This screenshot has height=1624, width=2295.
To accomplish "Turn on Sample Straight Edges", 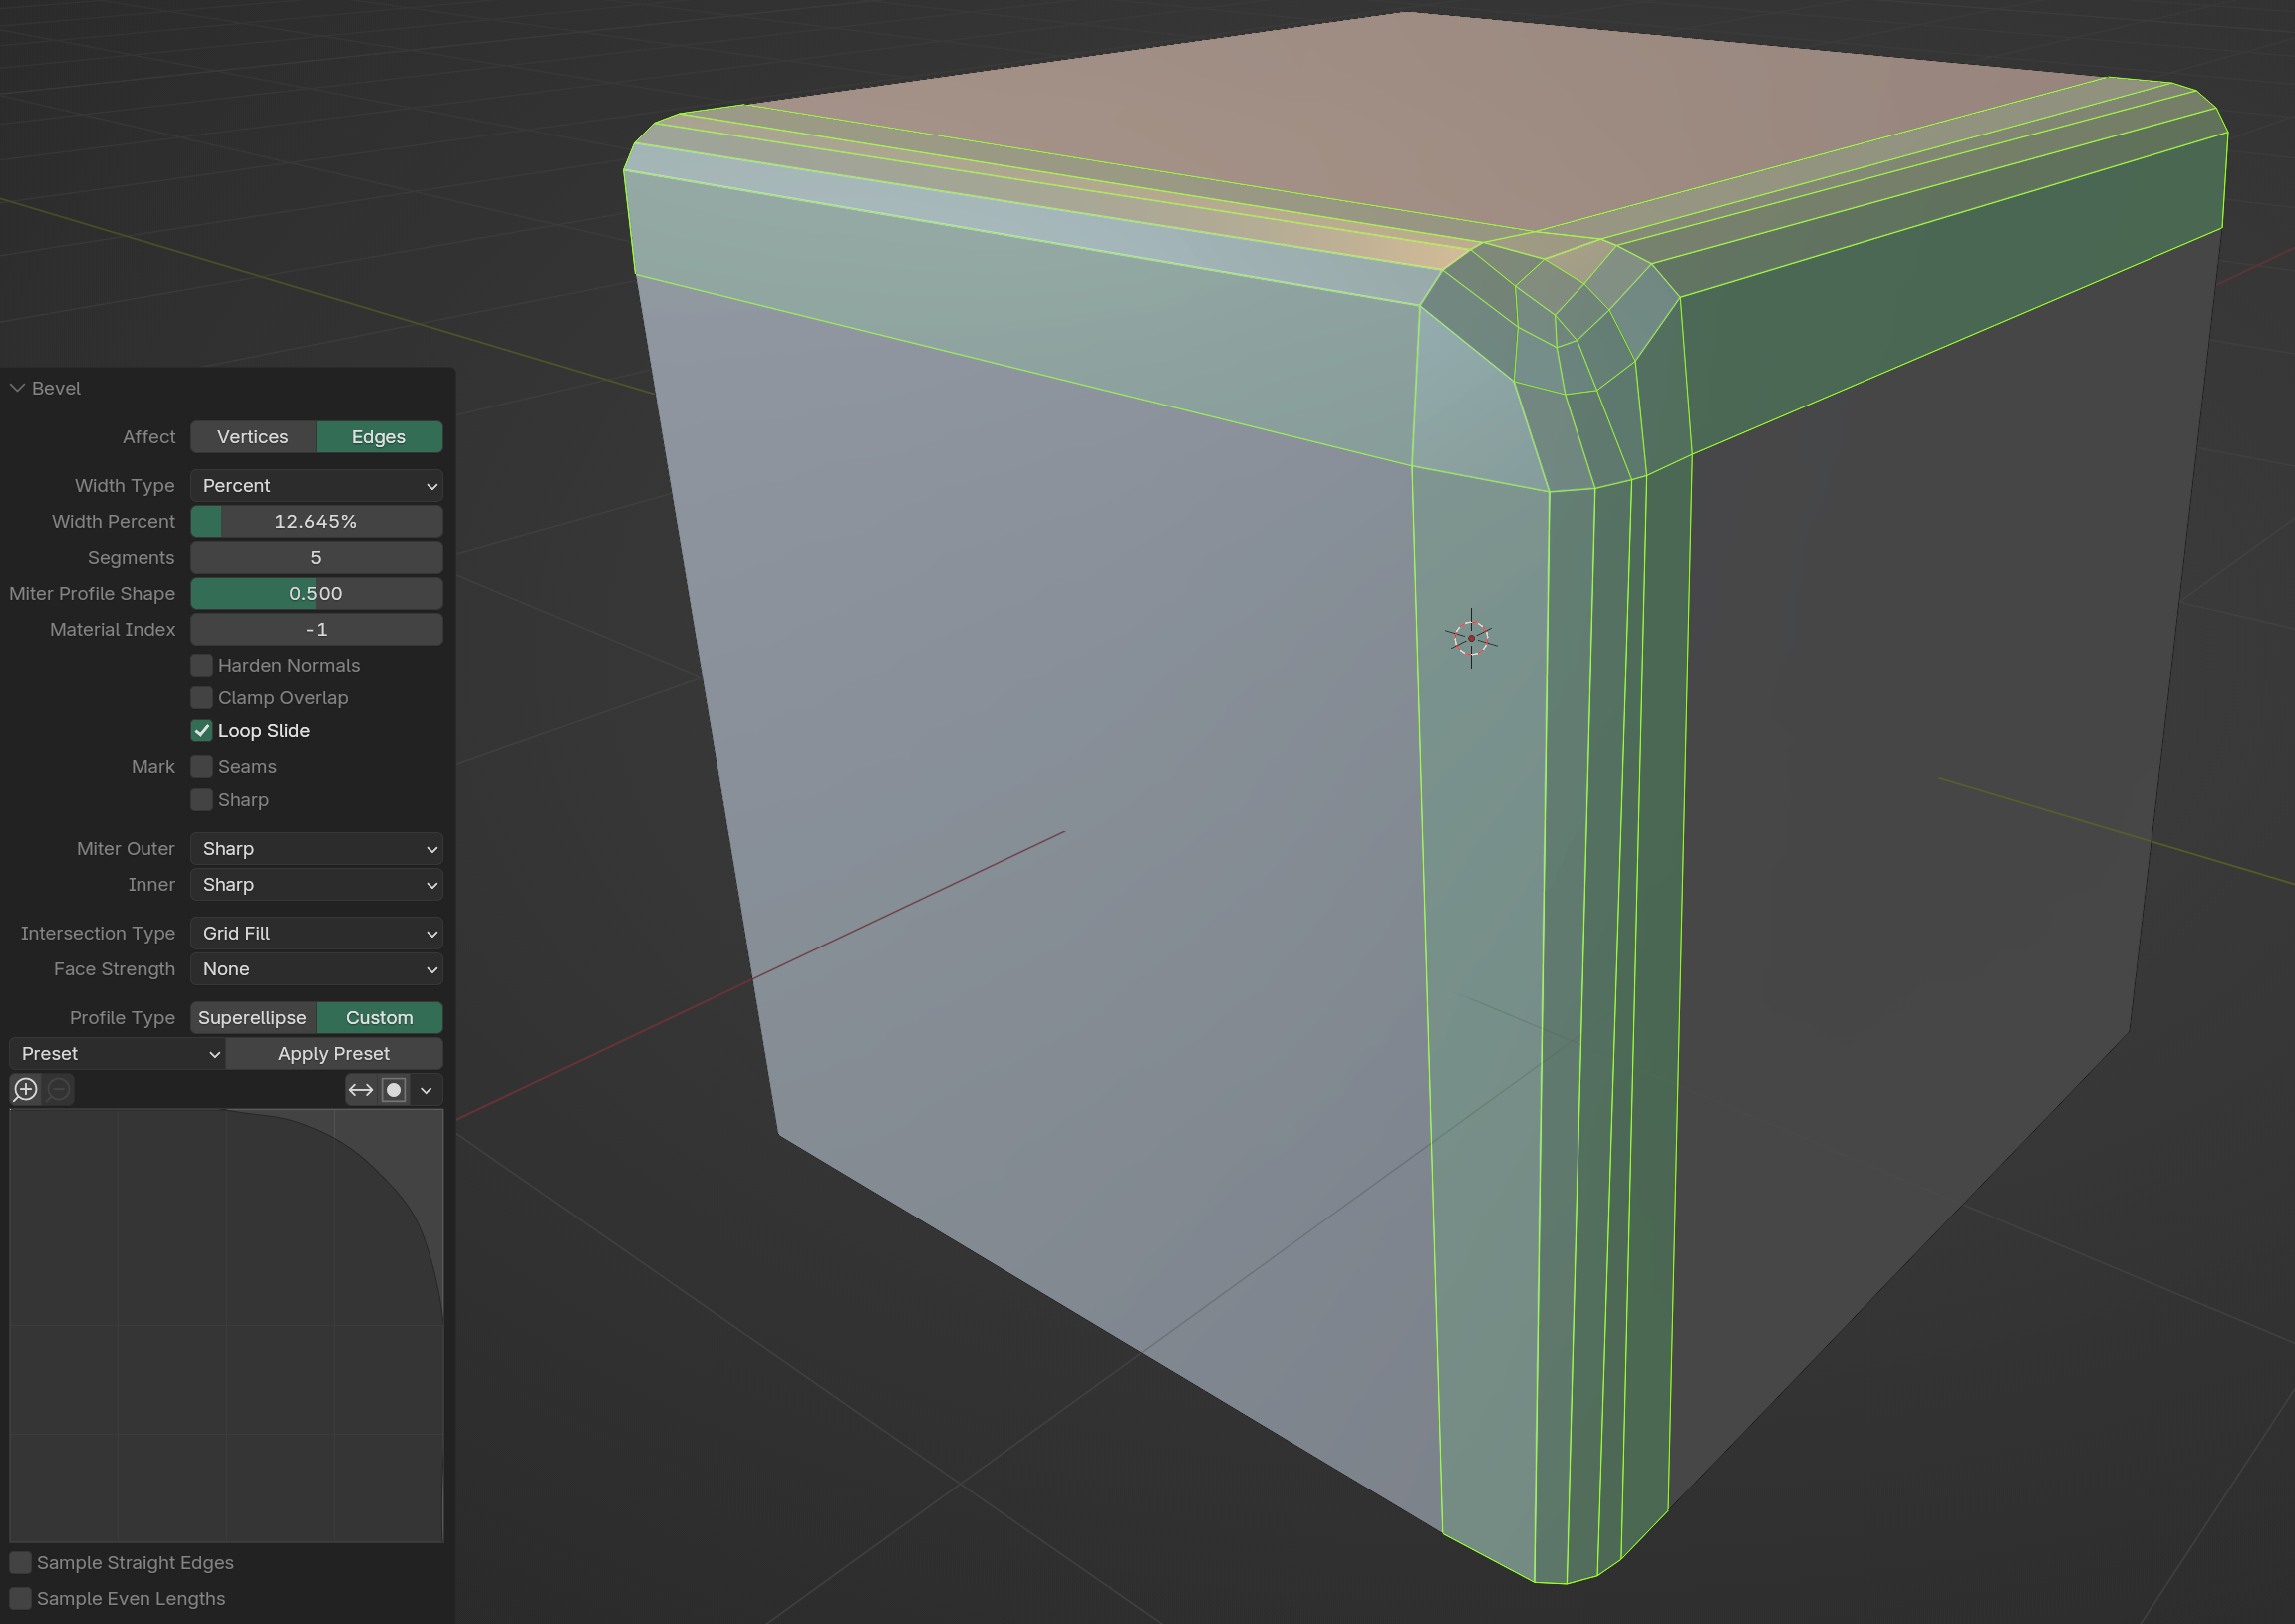I will pos(21,1562).
